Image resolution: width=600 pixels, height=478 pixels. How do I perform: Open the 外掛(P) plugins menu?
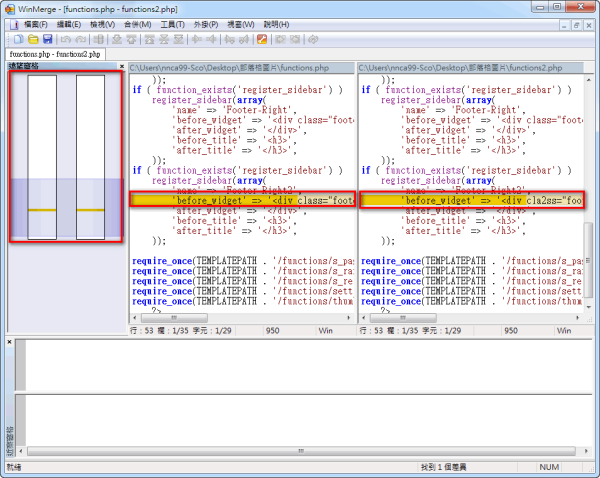[x=206, y=24]
